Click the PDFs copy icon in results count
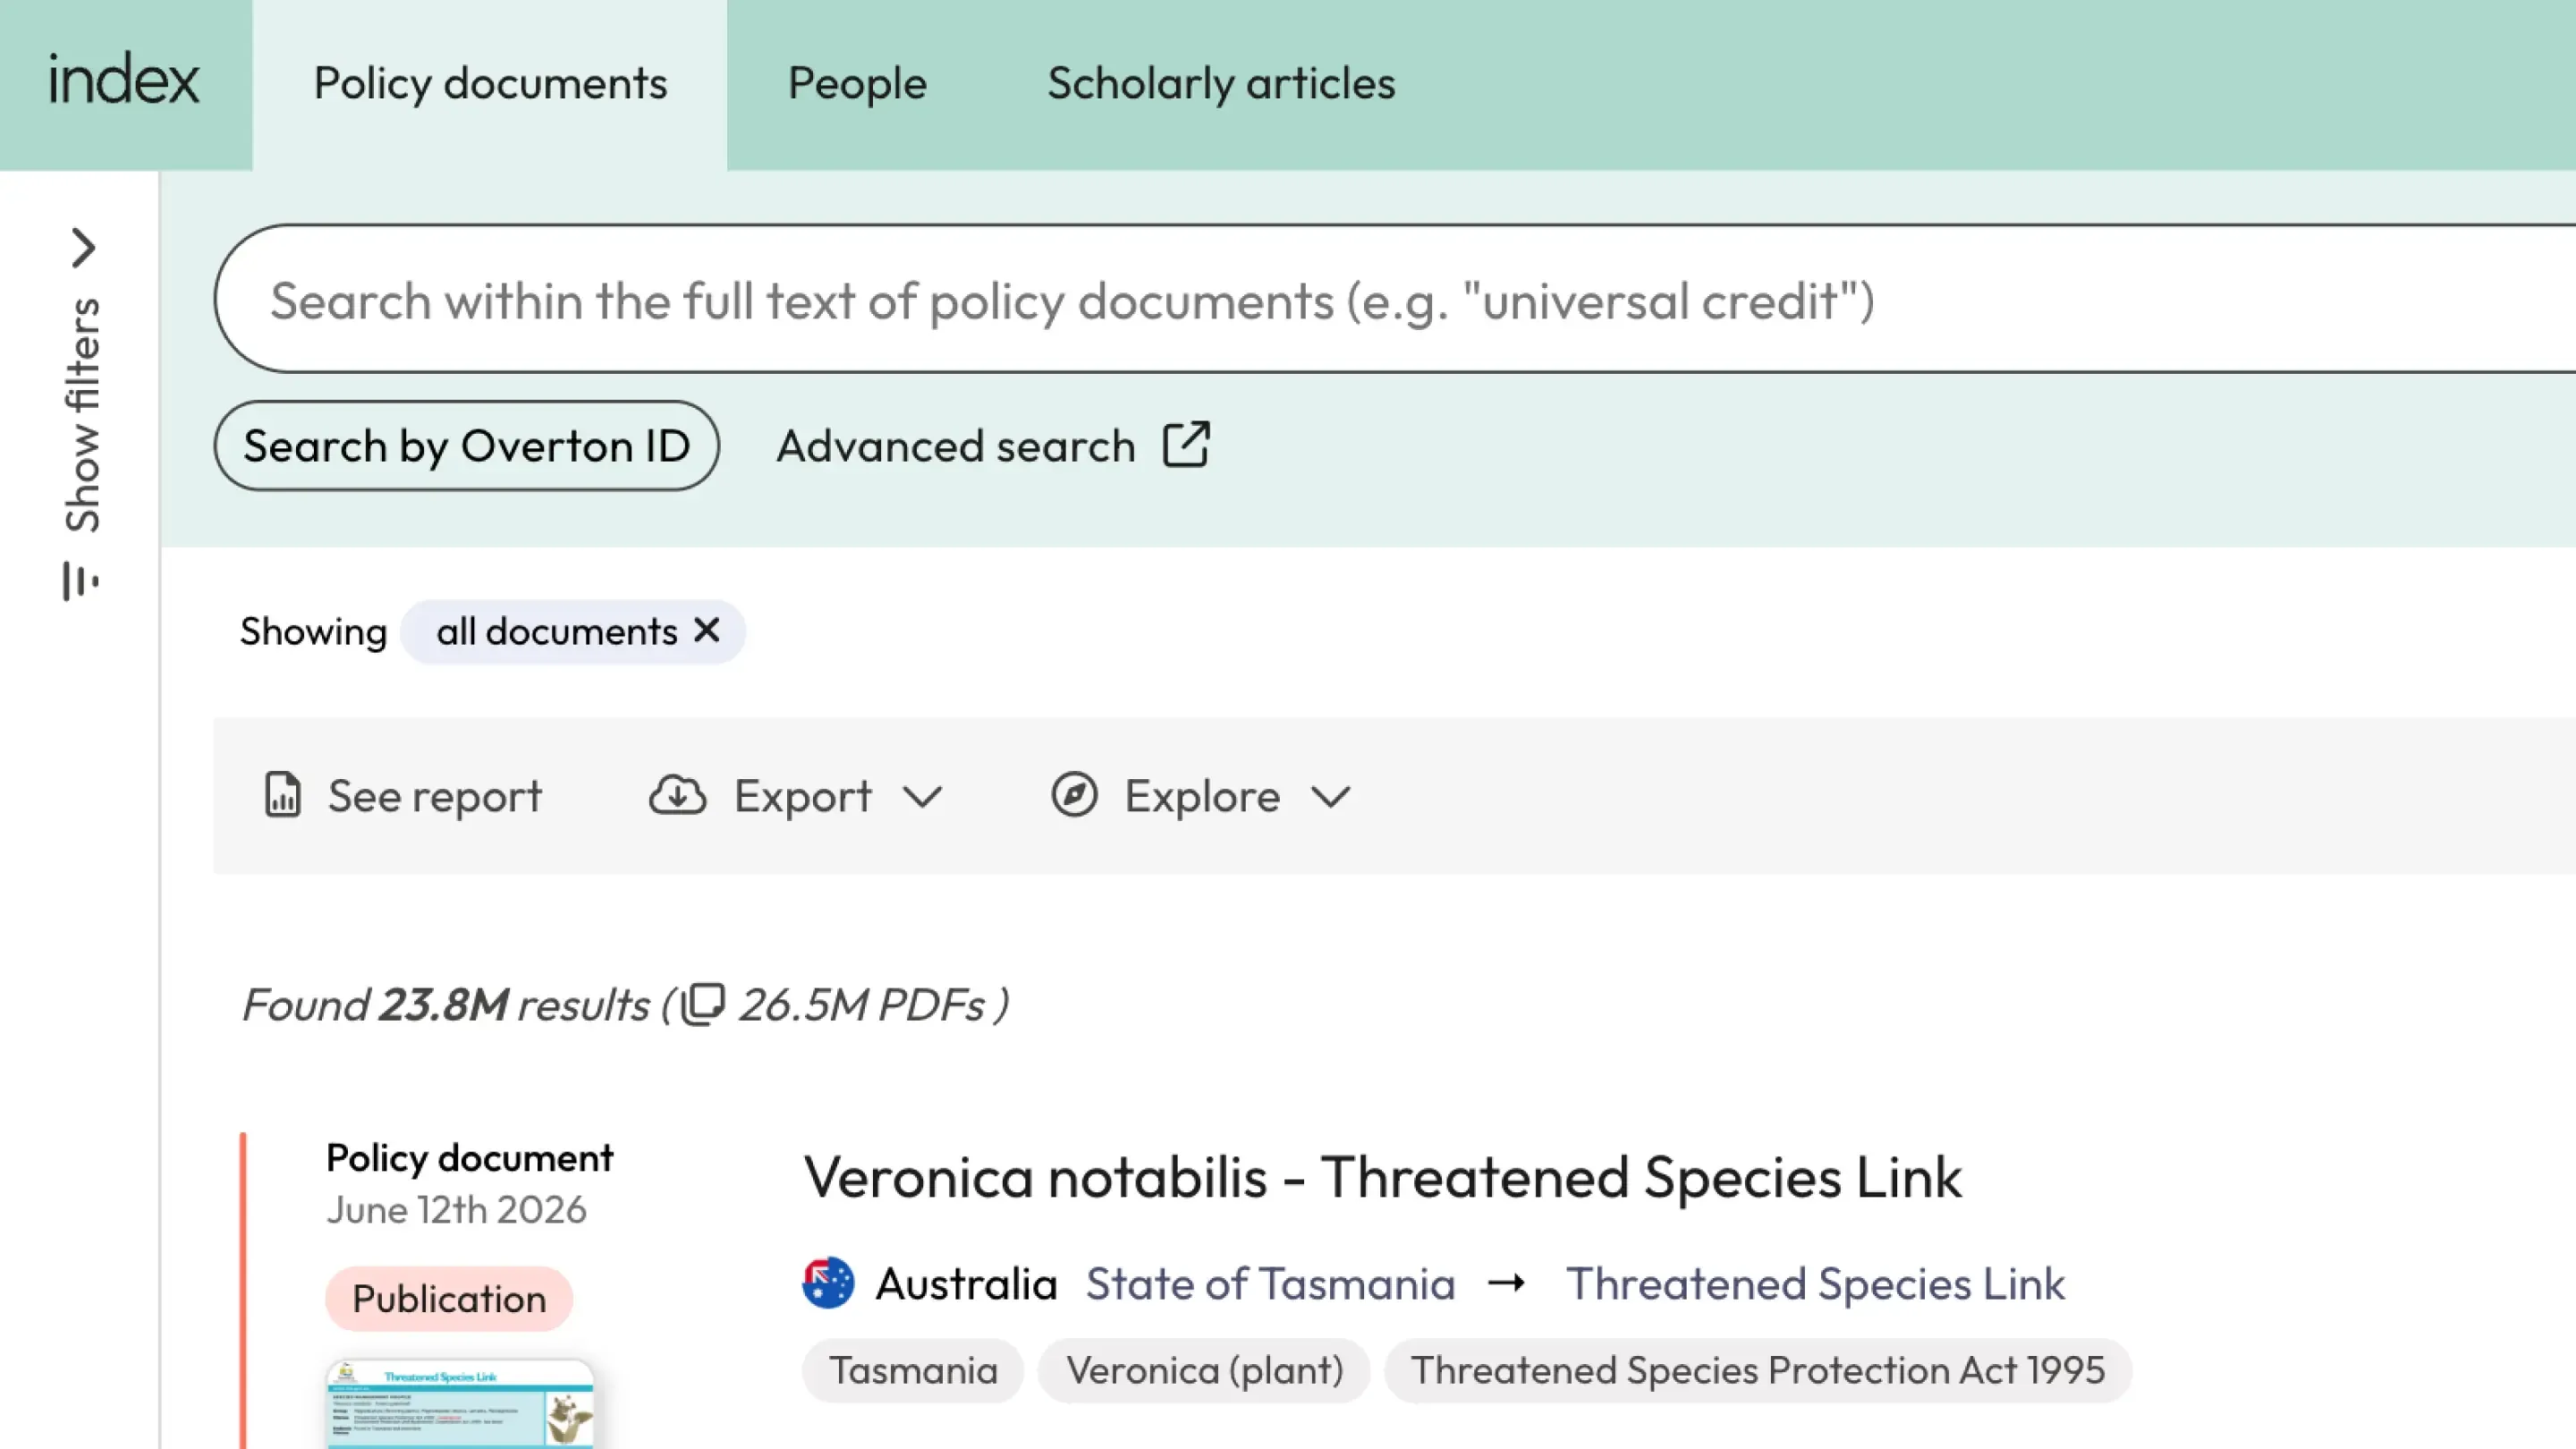 [703, 1005]
